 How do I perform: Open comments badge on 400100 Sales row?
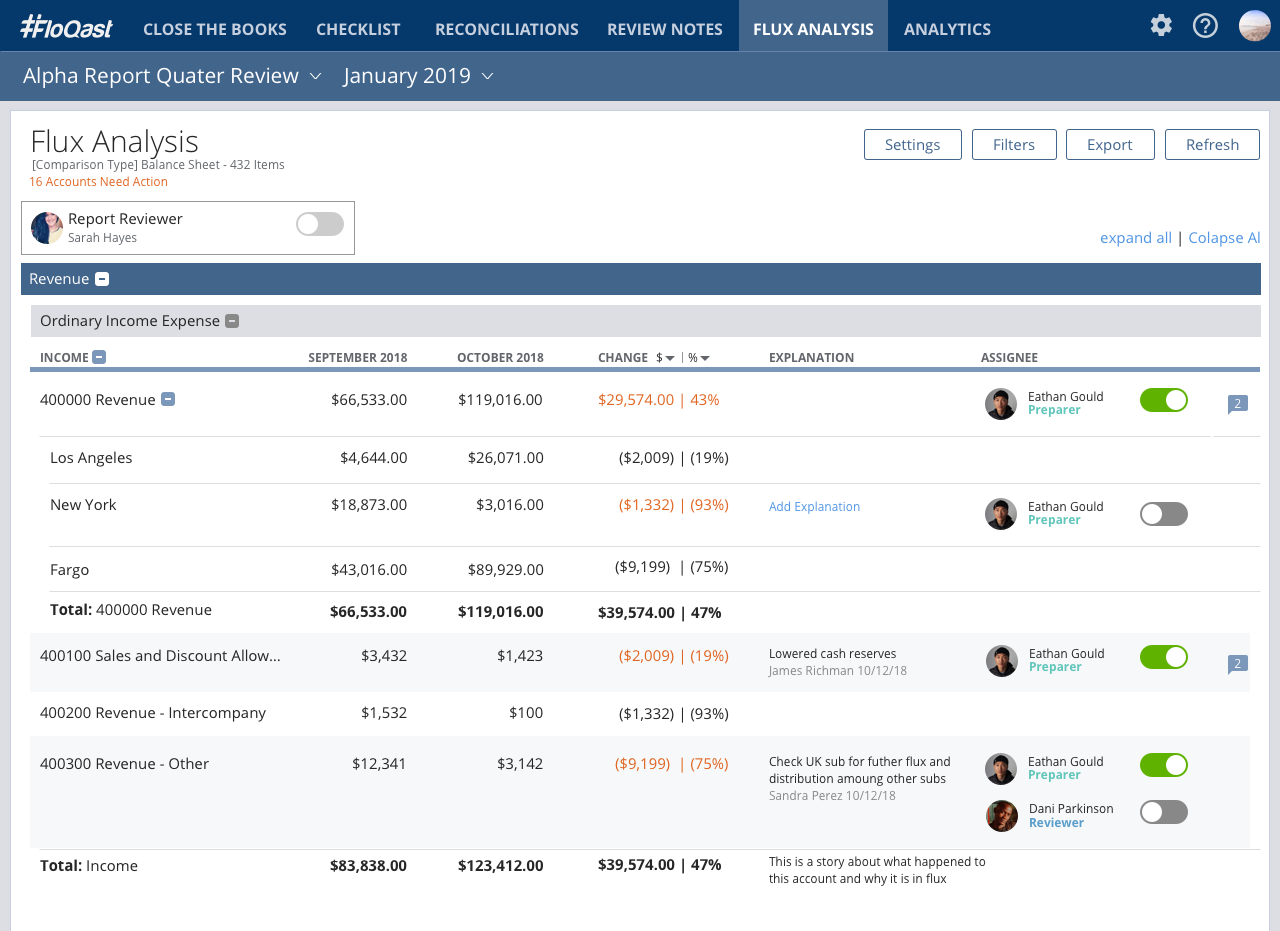click(x=1238, y=664)
